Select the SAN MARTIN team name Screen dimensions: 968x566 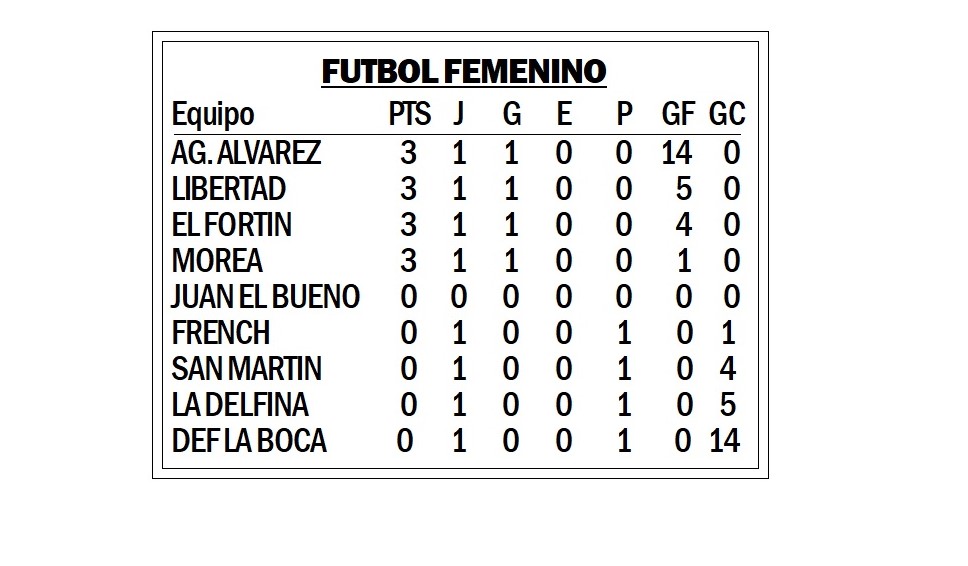click(246, 368)
